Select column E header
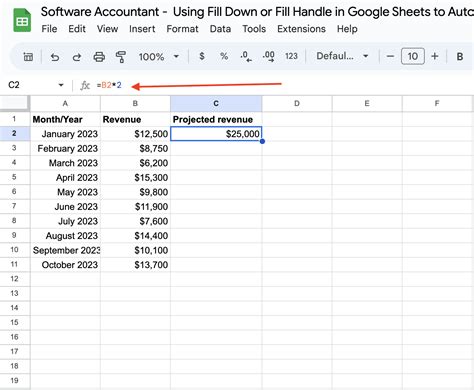Viewport: 474px width, 390px height. click(x=367, y=104)
